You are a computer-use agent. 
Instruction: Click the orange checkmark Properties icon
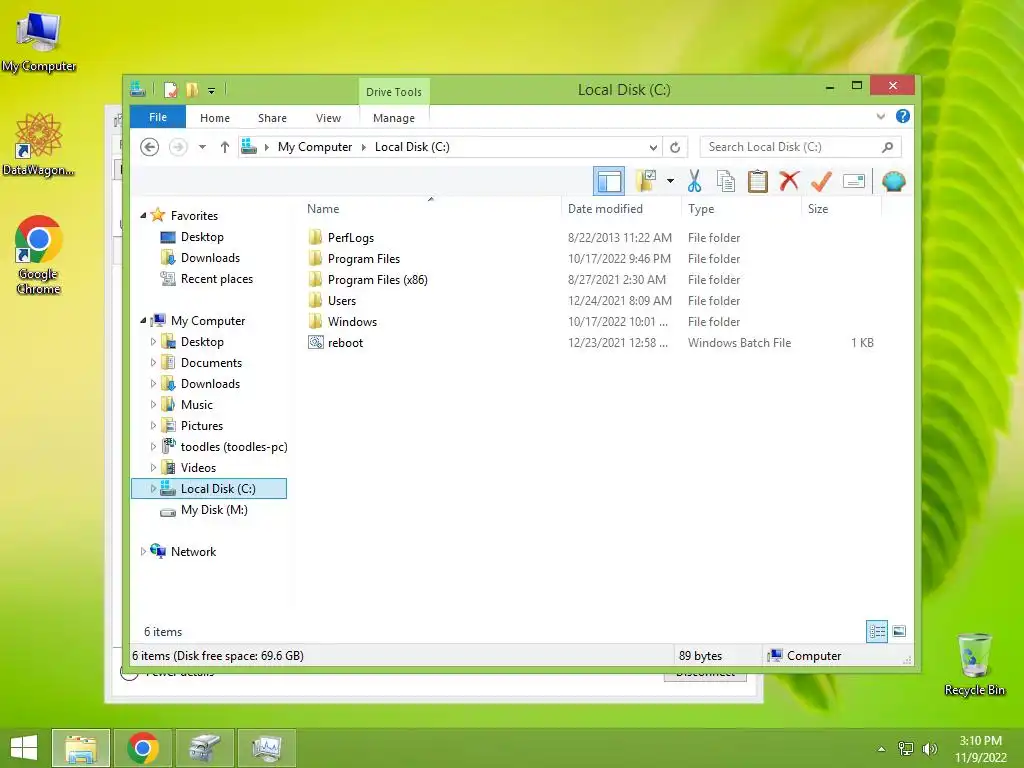[x=821, y=181]
